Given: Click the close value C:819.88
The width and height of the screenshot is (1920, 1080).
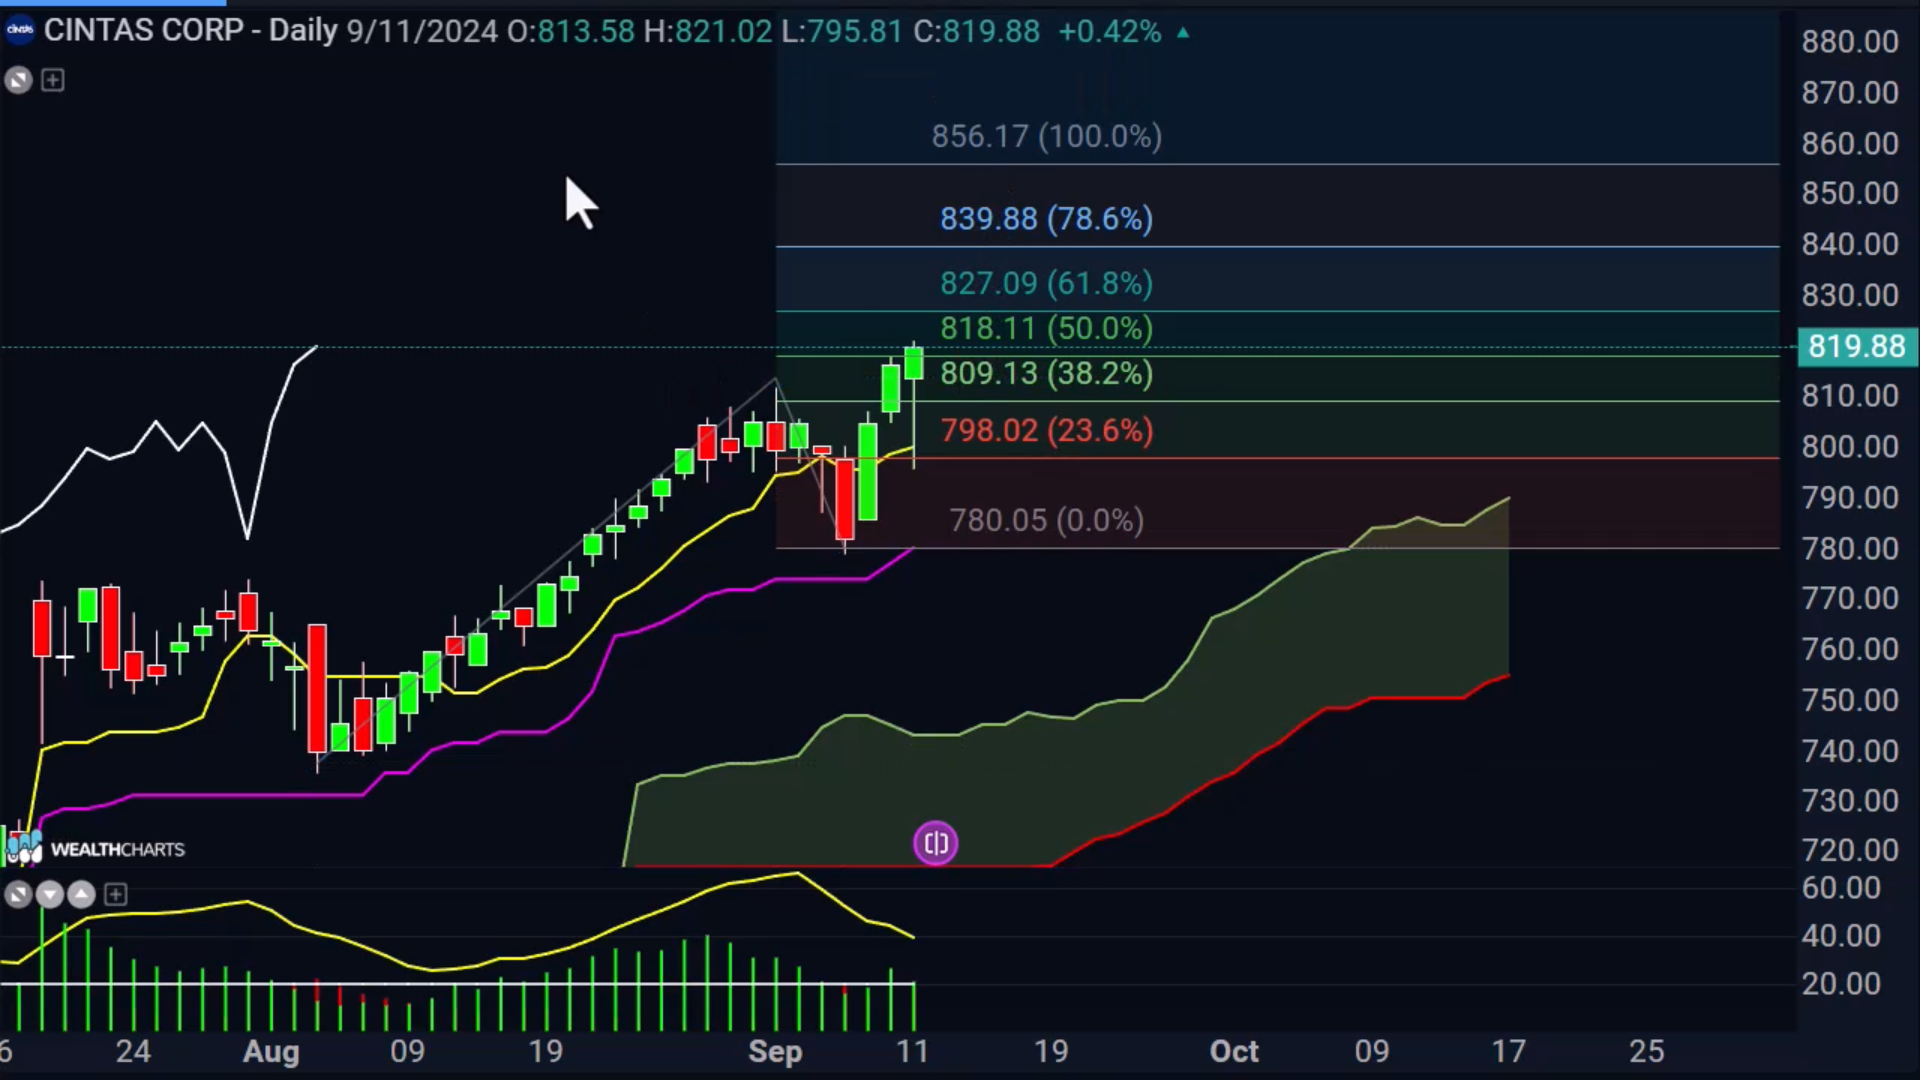Looking at the screenshot, I should 976,32.
